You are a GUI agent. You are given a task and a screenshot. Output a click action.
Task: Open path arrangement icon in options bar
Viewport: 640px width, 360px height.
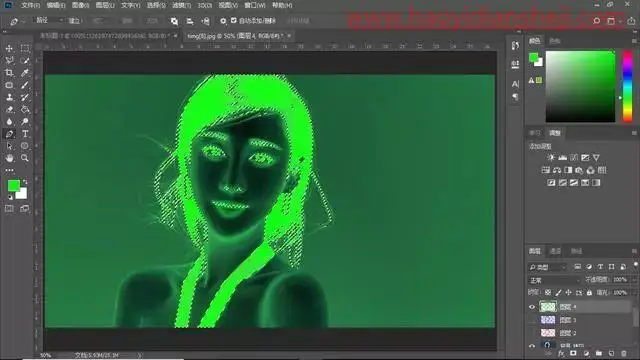coord(205,21)
